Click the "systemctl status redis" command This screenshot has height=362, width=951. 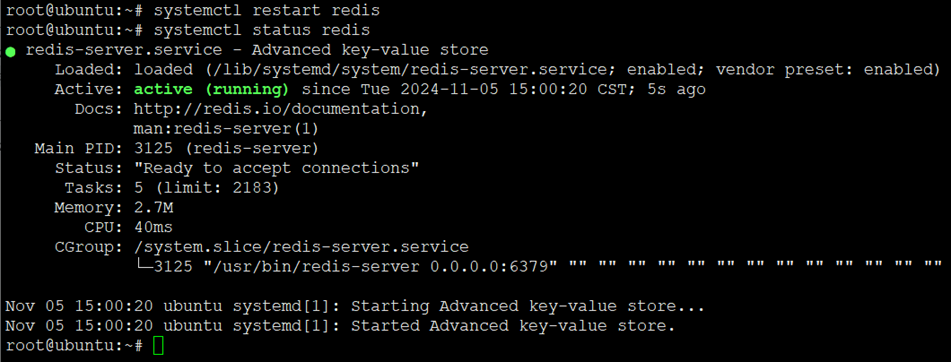pyautogui.click(x=263, y=30)
